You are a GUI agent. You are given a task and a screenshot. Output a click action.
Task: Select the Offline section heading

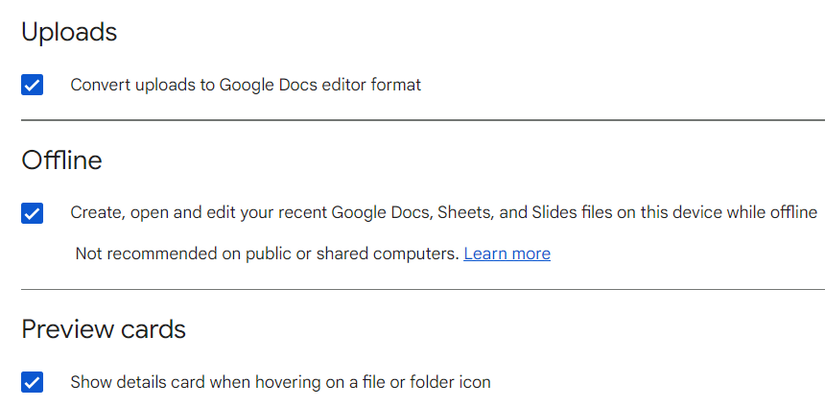[x=62, y=160]
